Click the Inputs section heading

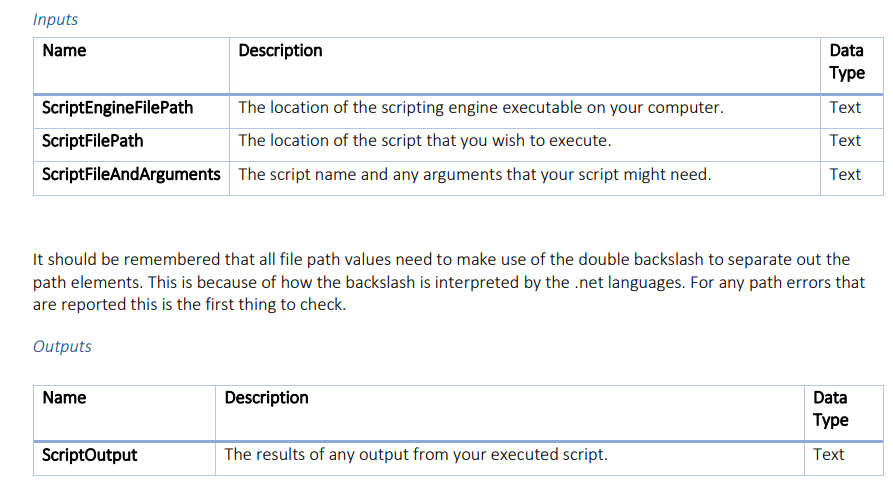pos(55,19)
